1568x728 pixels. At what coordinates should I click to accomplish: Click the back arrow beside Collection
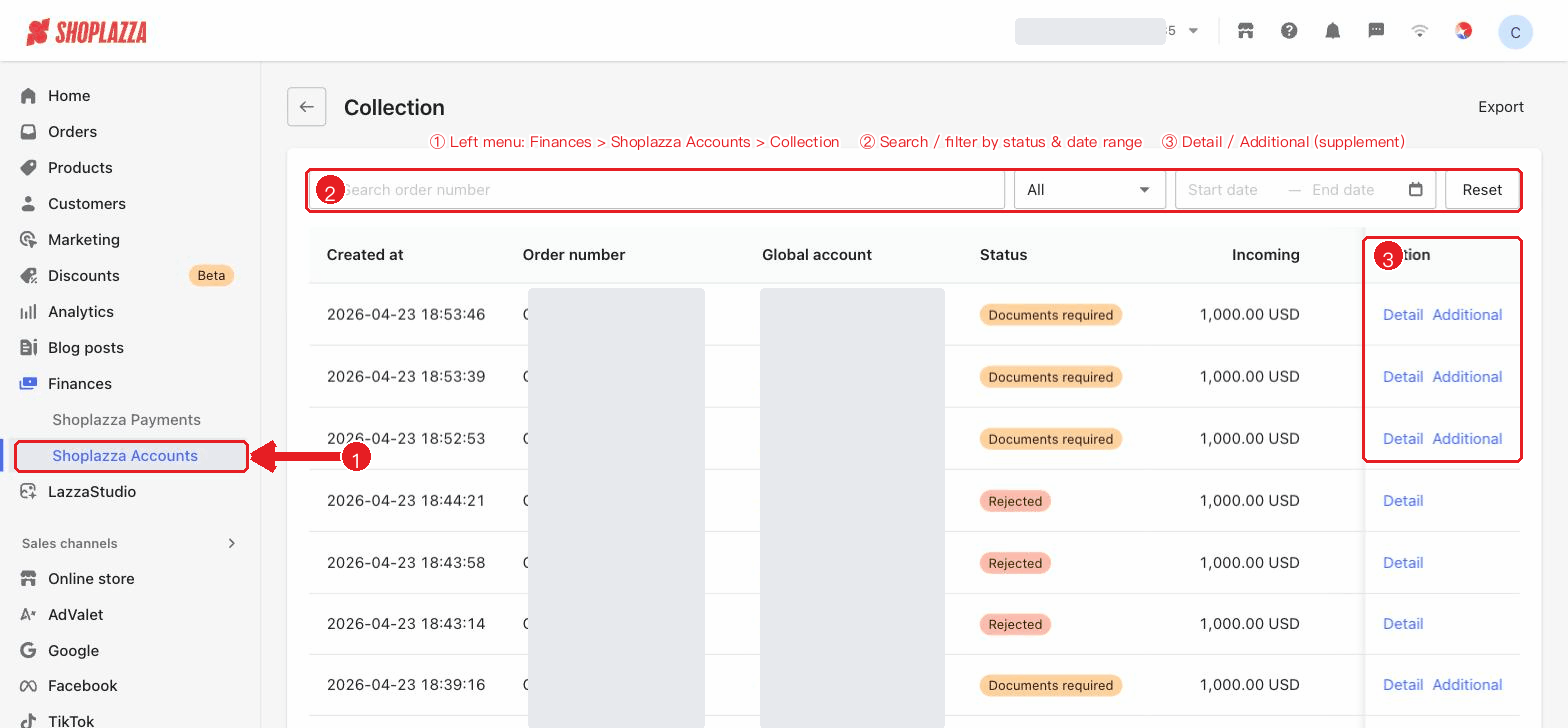click(306, 107)
